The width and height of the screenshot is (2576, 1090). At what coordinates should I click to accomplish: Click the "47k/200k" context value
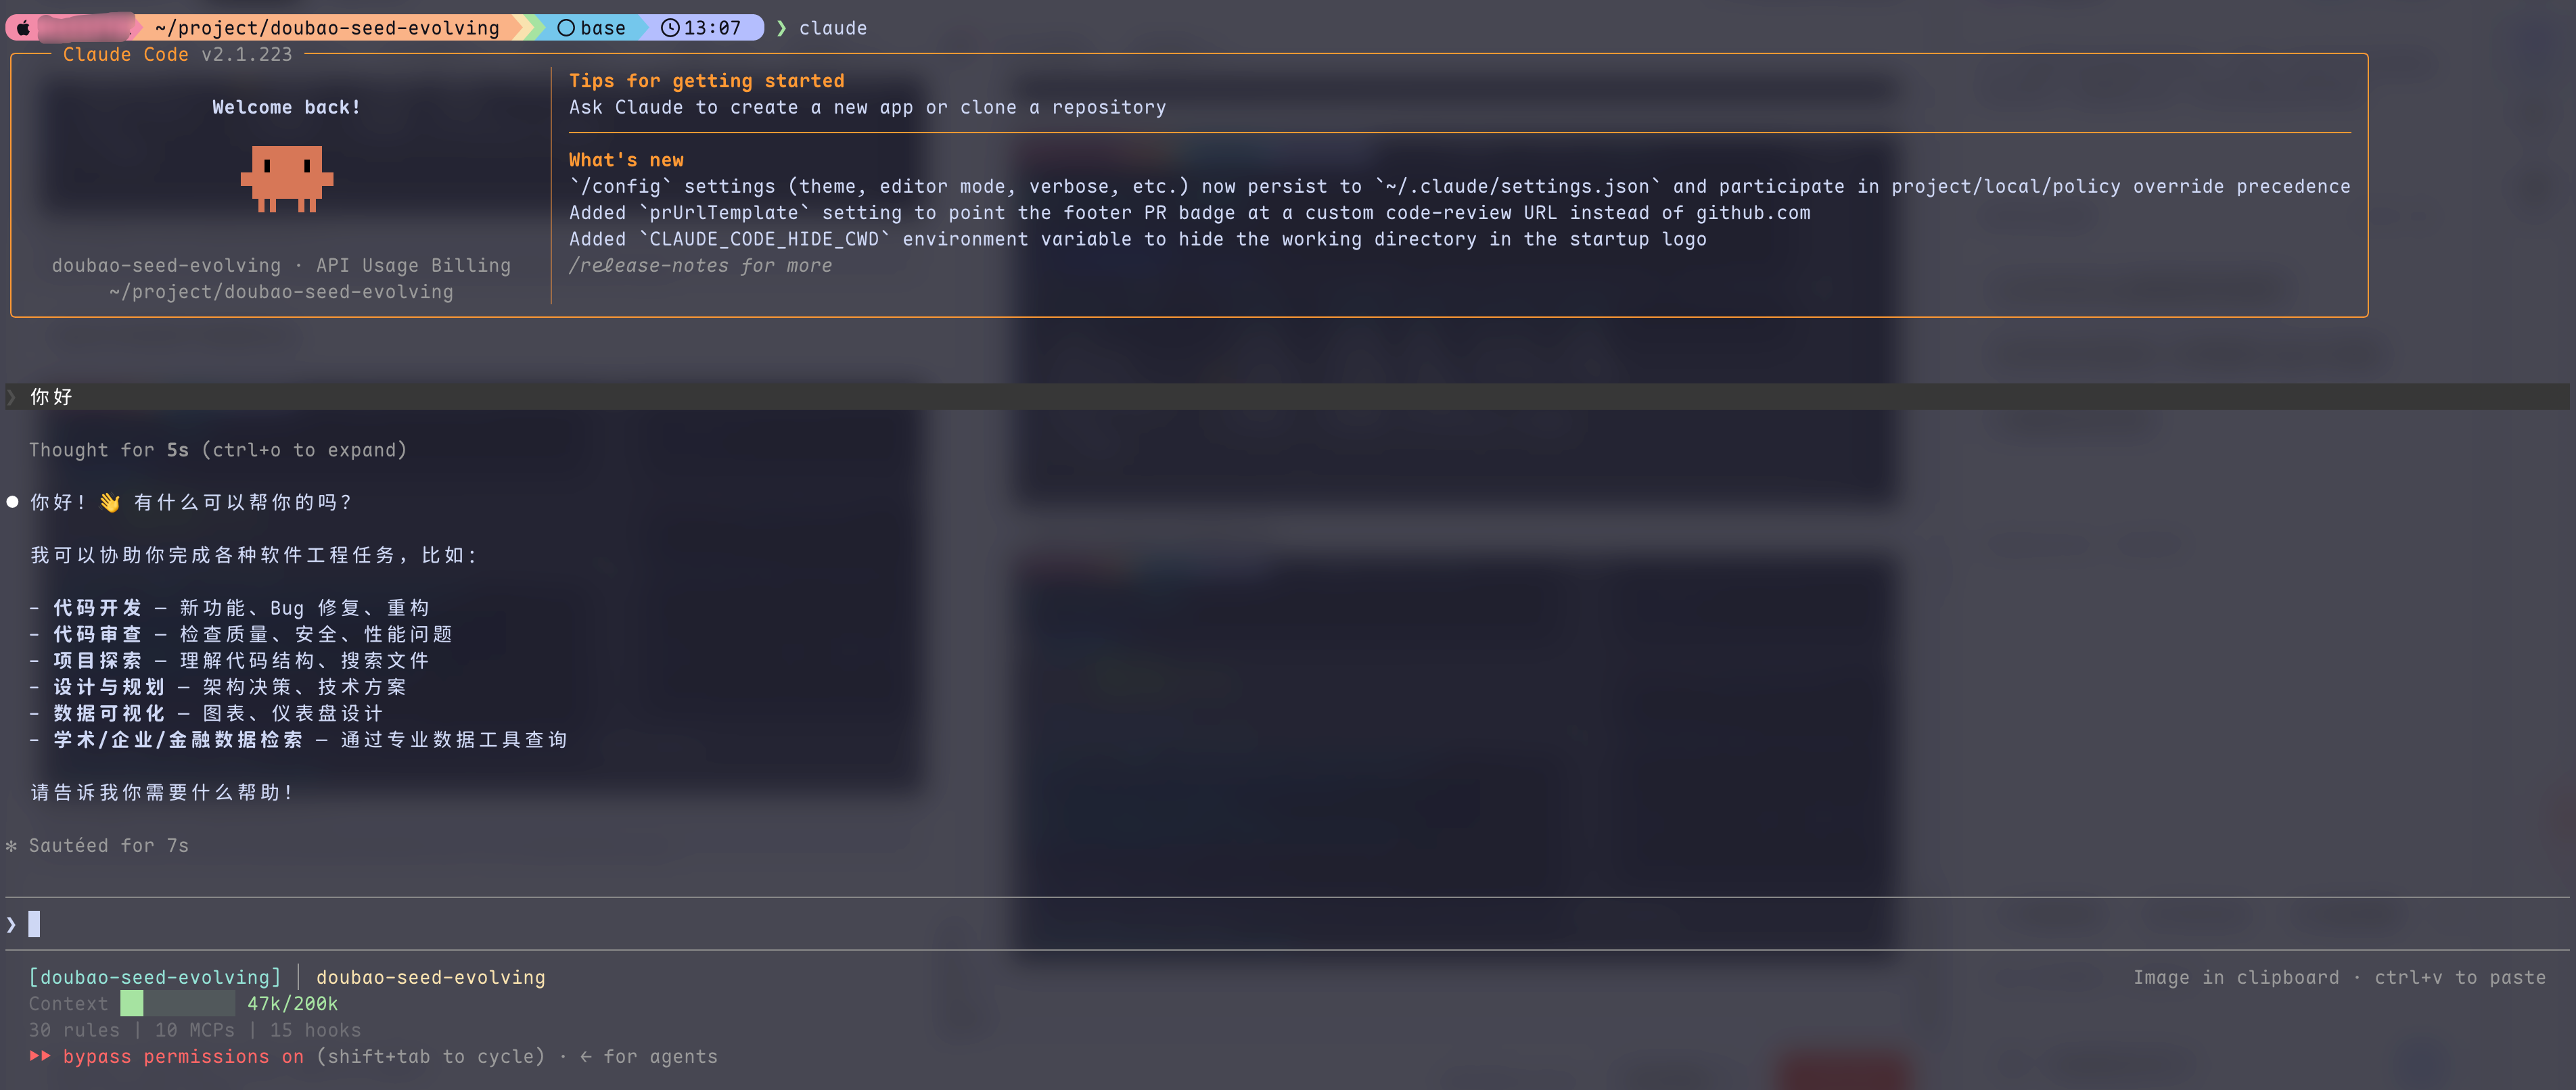[293, 1003]
